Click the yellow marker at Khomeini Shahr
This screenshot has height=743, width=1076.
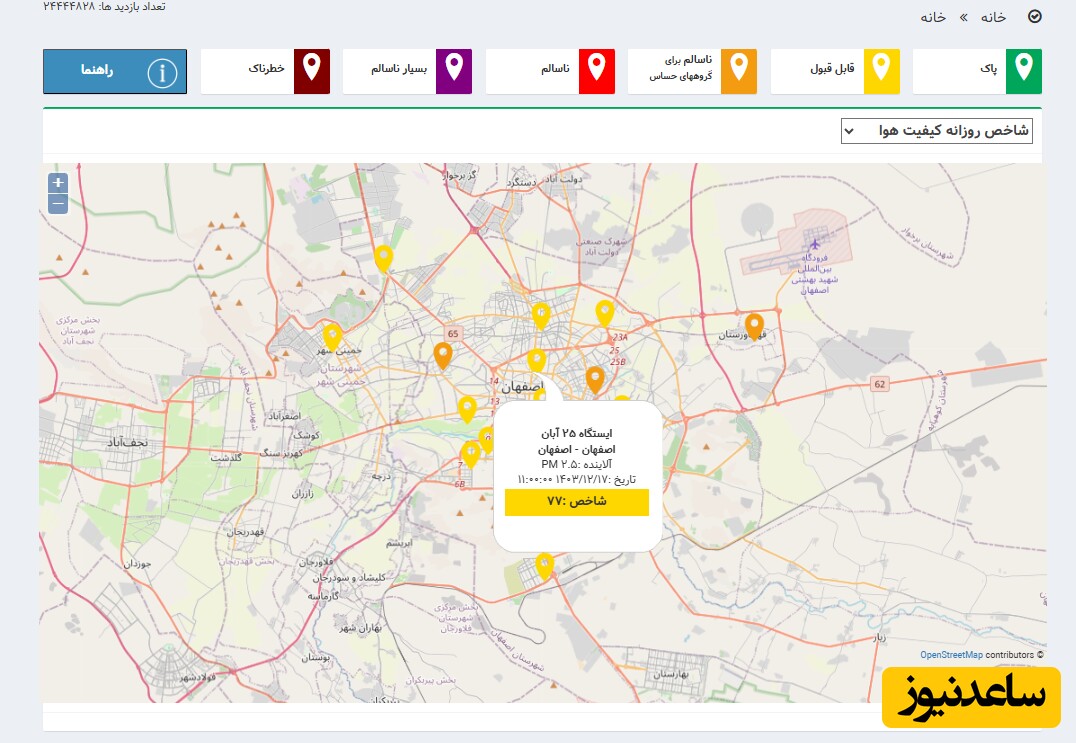332,336
